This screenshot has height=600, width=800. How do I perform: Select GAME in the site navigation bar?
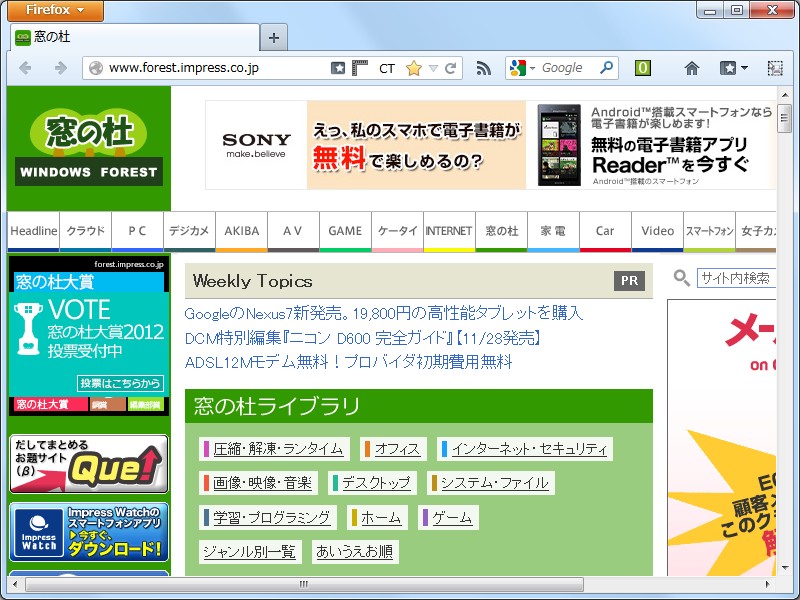(x=345, y=231)
